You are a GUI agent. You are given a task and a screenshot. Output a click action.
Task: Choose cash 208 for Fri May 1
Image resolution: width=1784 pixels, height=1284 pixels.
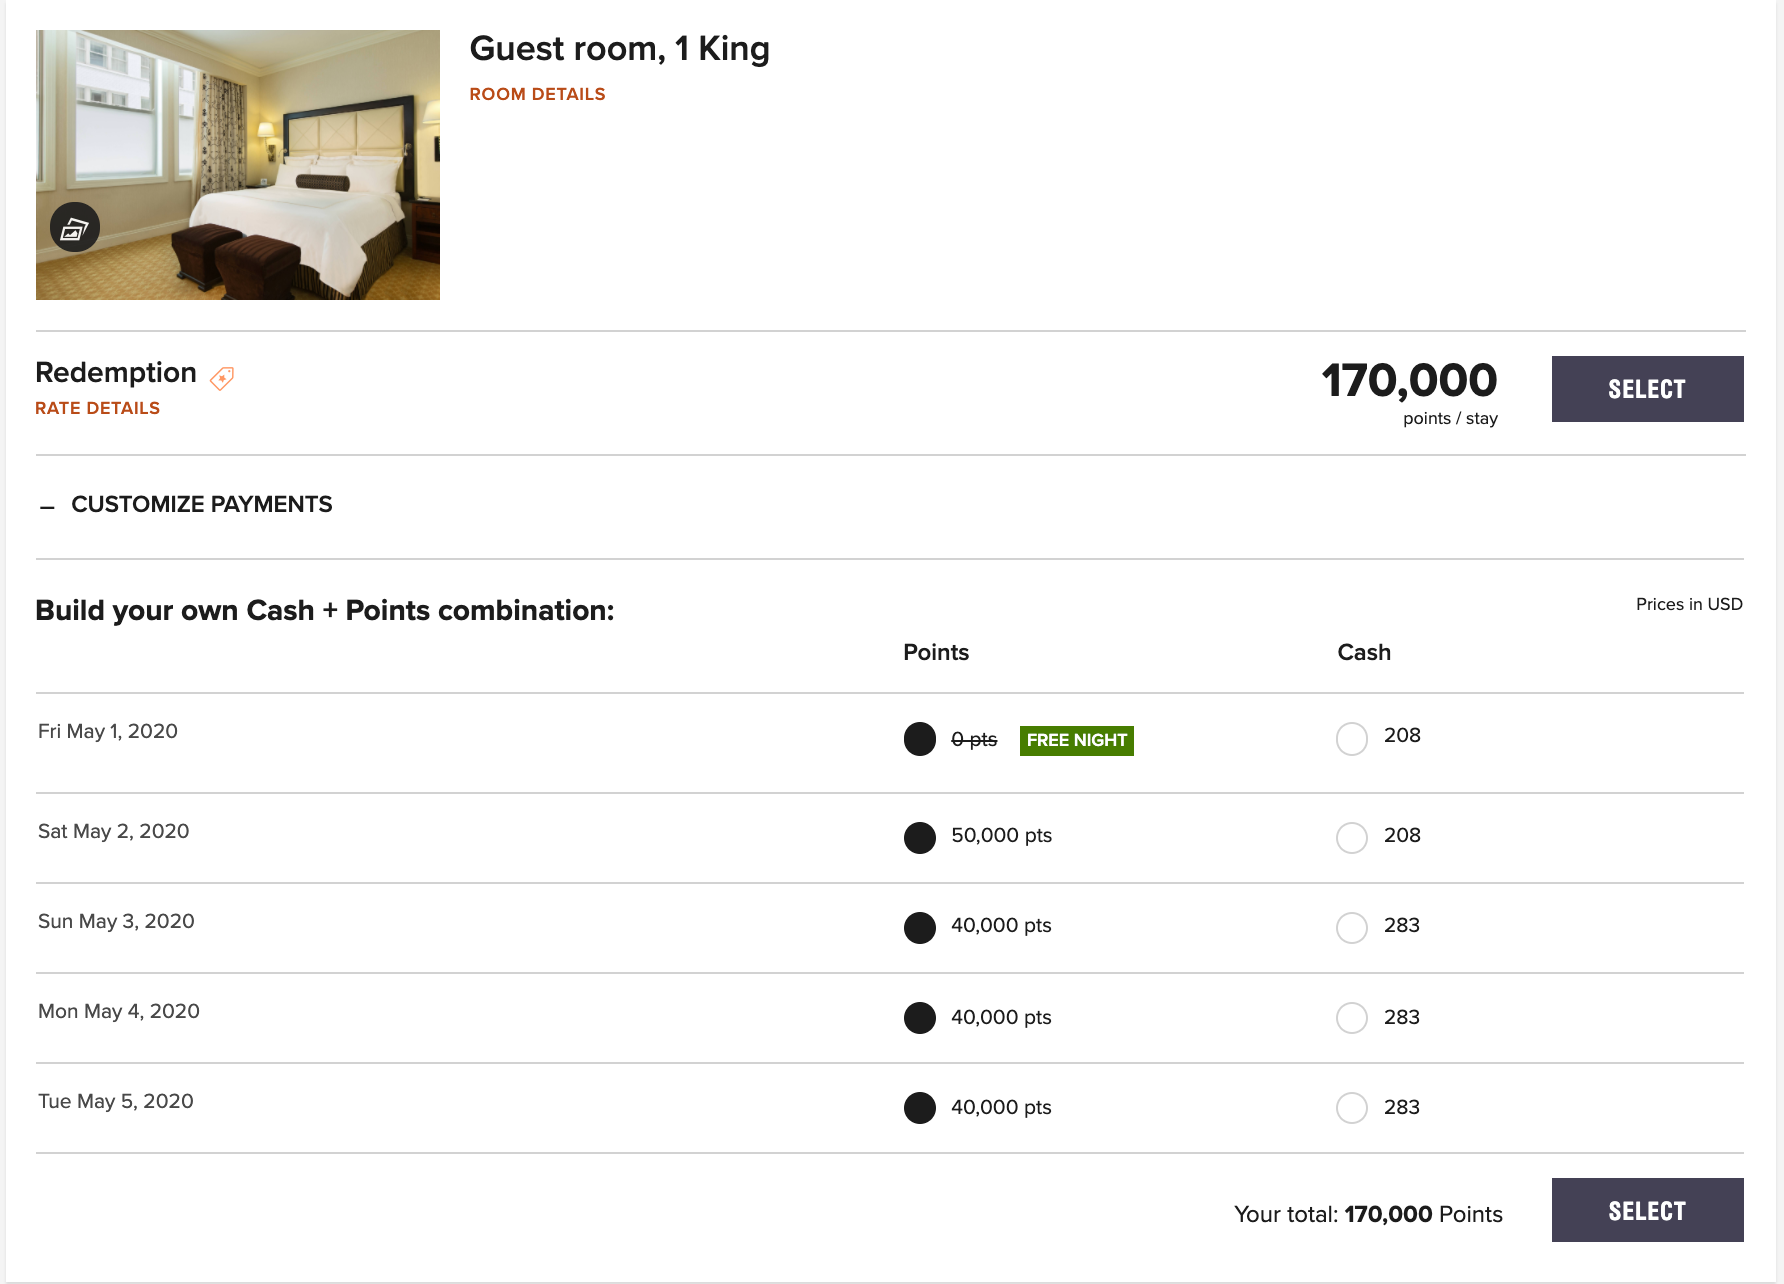click(x=1351, y=739)
